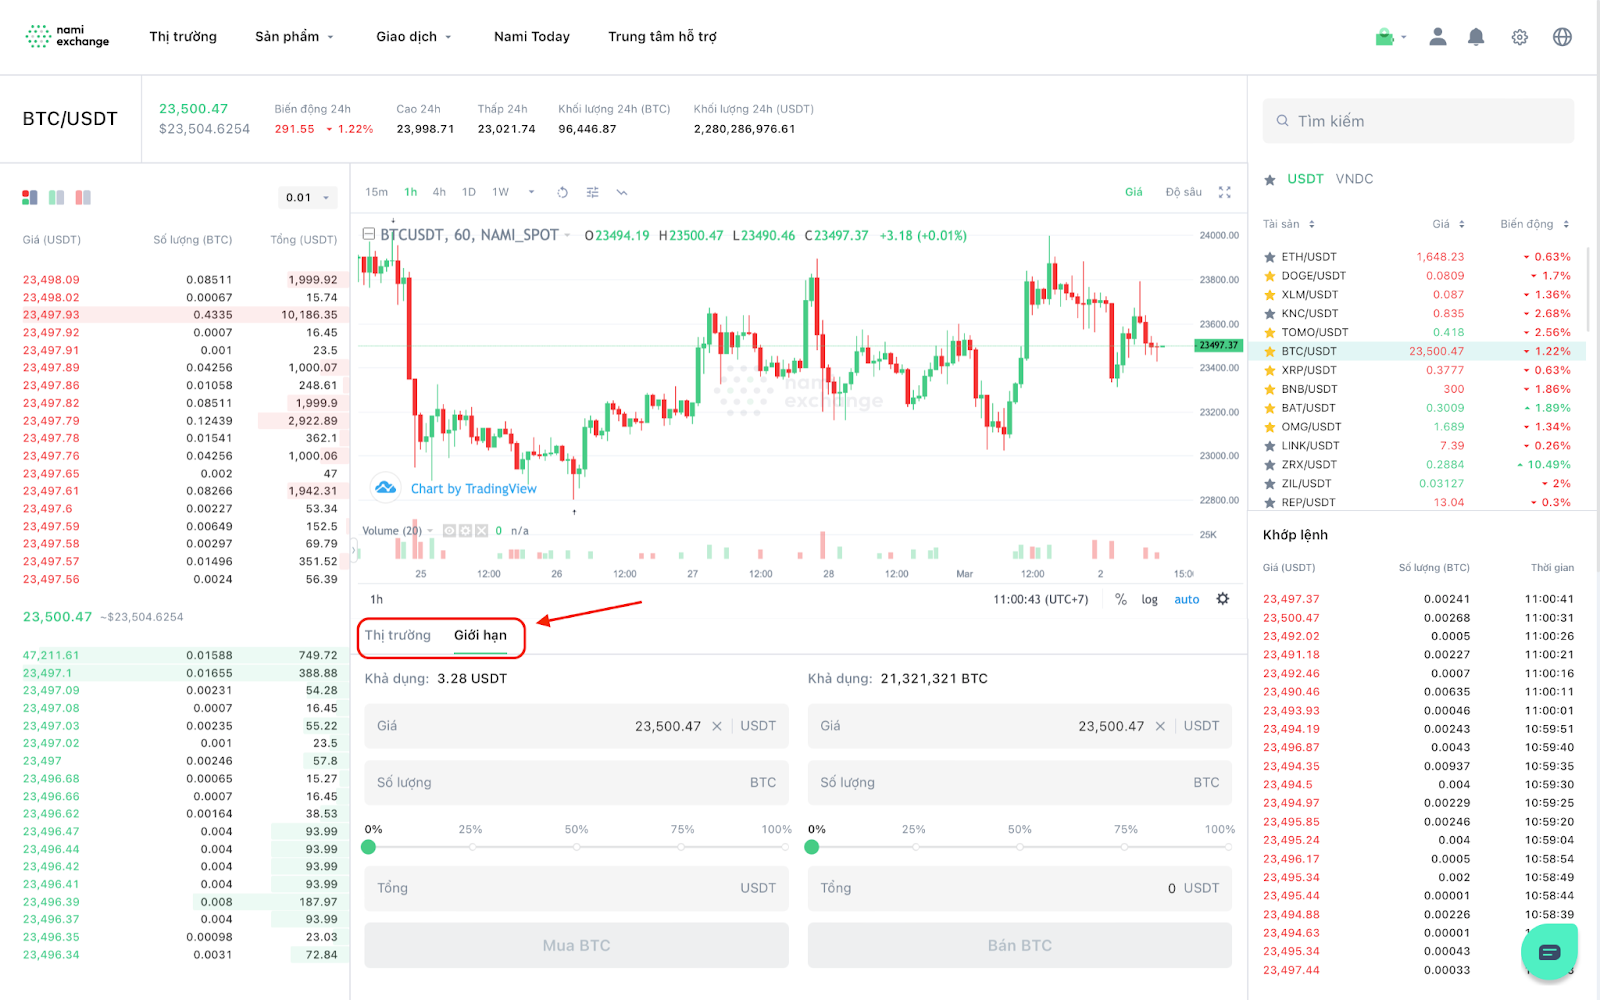Toggle percent scale on chart

point(1121,599)
